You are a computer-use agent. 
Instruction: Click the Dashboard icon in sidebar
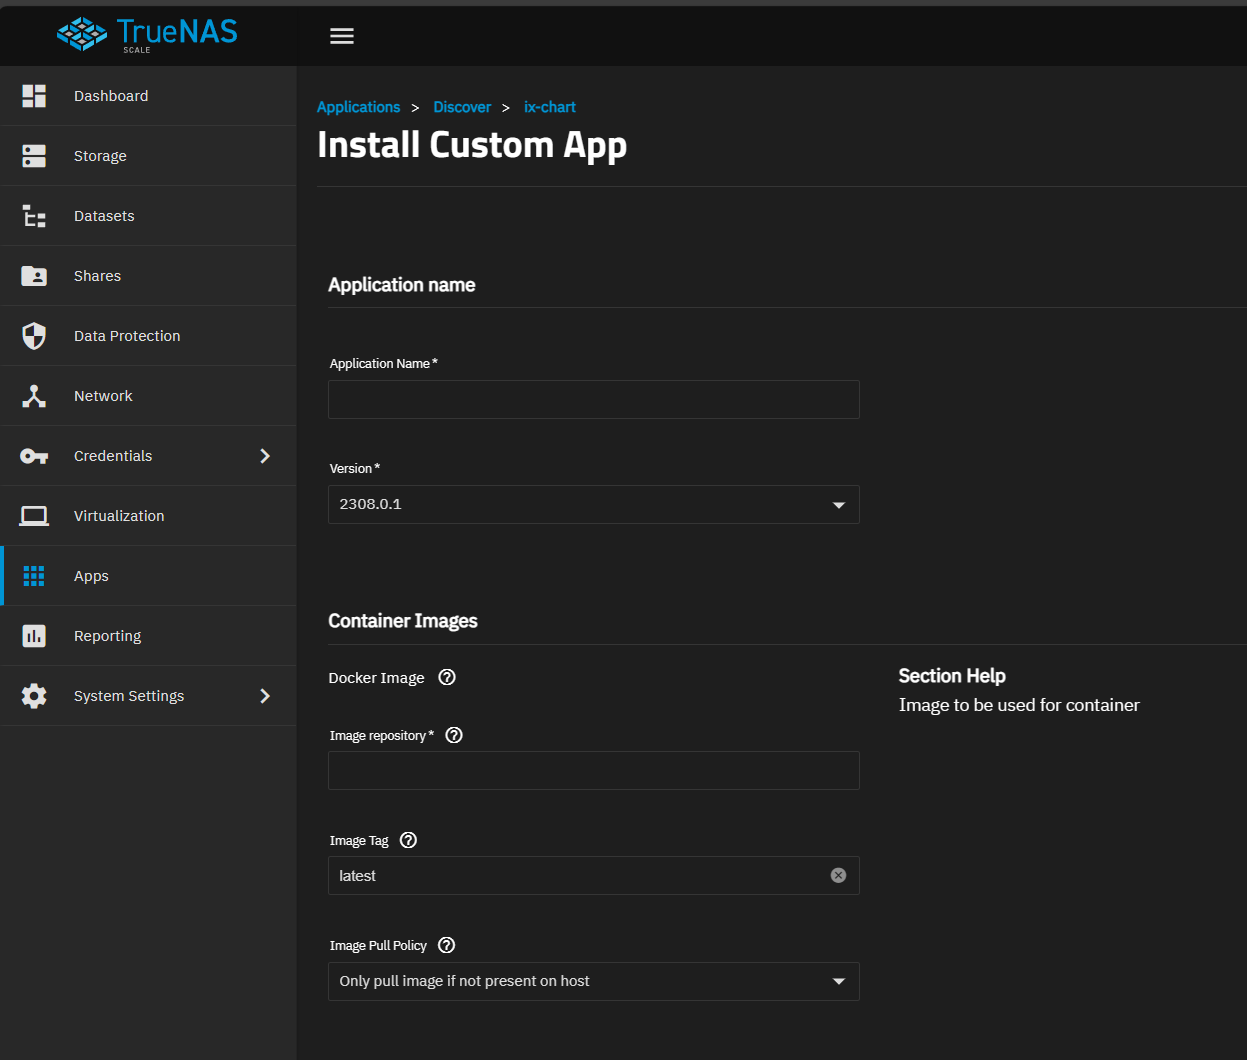tap(34, 96)
